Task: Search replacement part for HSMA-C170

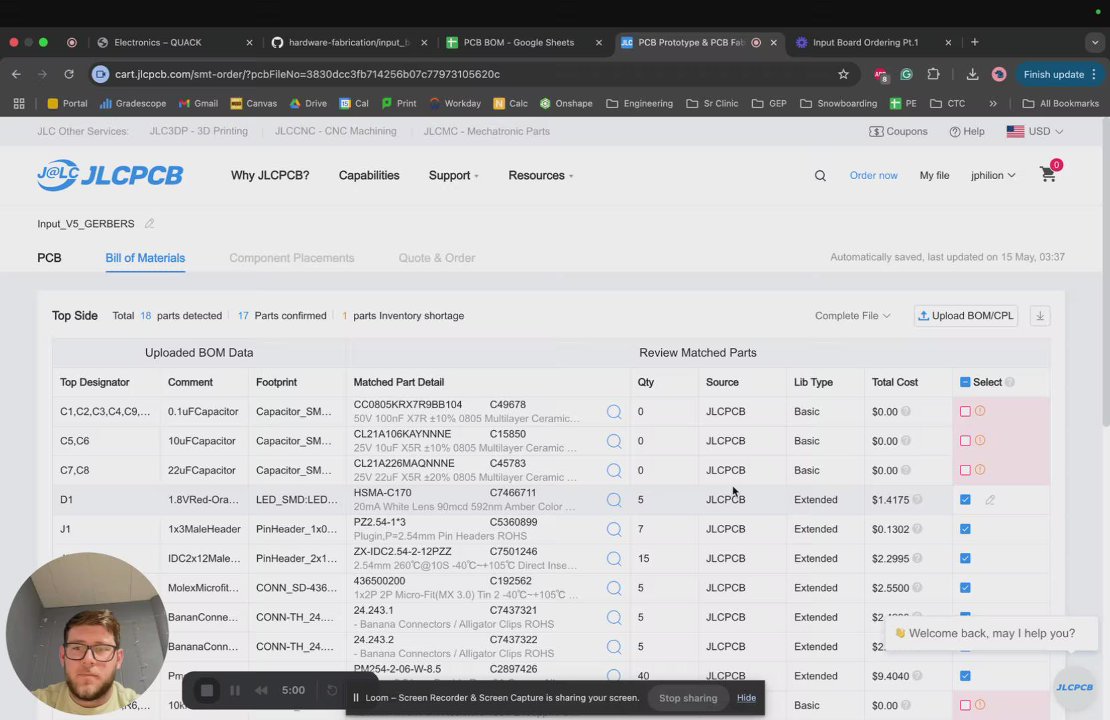Action: [x=614, y=500]
